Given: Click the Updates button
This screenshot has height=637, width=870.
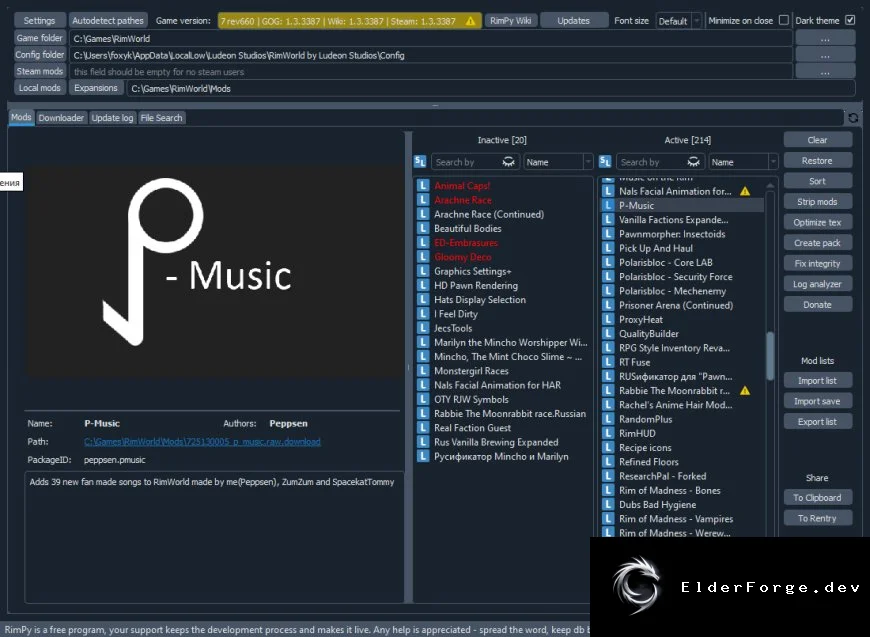Looking at the screenshot, I should coord(574,21).
